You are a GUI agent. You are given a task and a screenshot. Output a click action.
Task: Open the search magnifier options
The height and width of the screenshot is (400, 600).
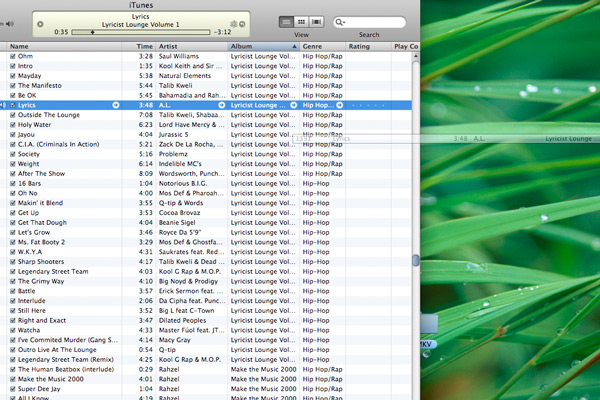340,22
